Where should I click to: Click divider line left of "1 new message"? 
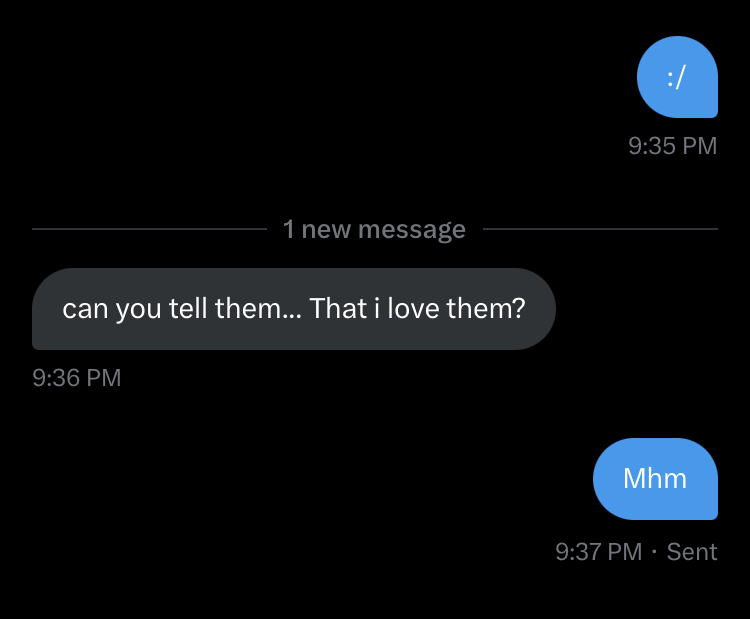[150, 230]
